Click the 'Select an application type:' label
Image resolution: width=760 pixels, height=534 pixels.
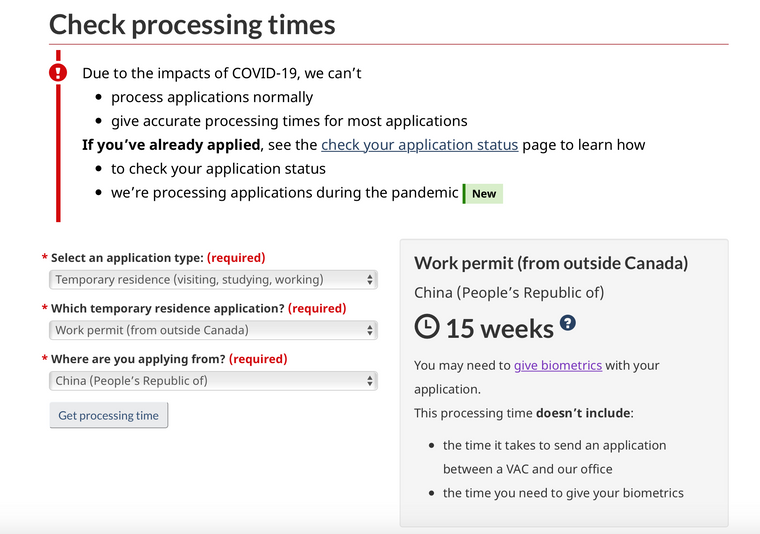pyautogui.click(x=127, y=258)
